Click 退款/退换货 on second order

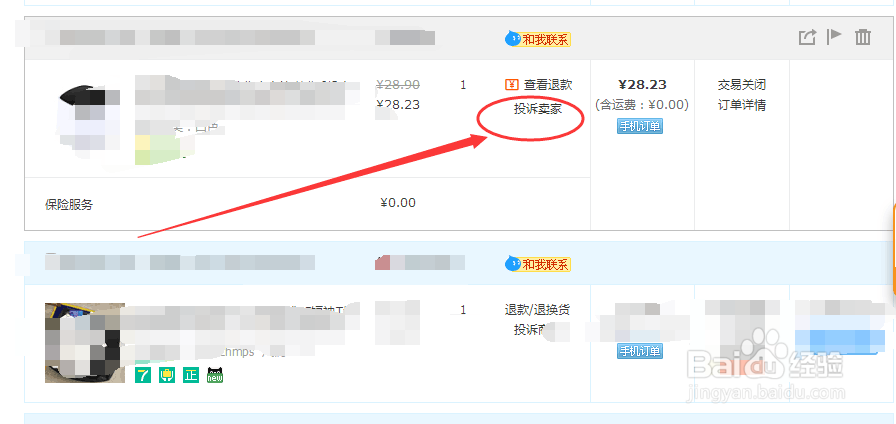point(537,310)
